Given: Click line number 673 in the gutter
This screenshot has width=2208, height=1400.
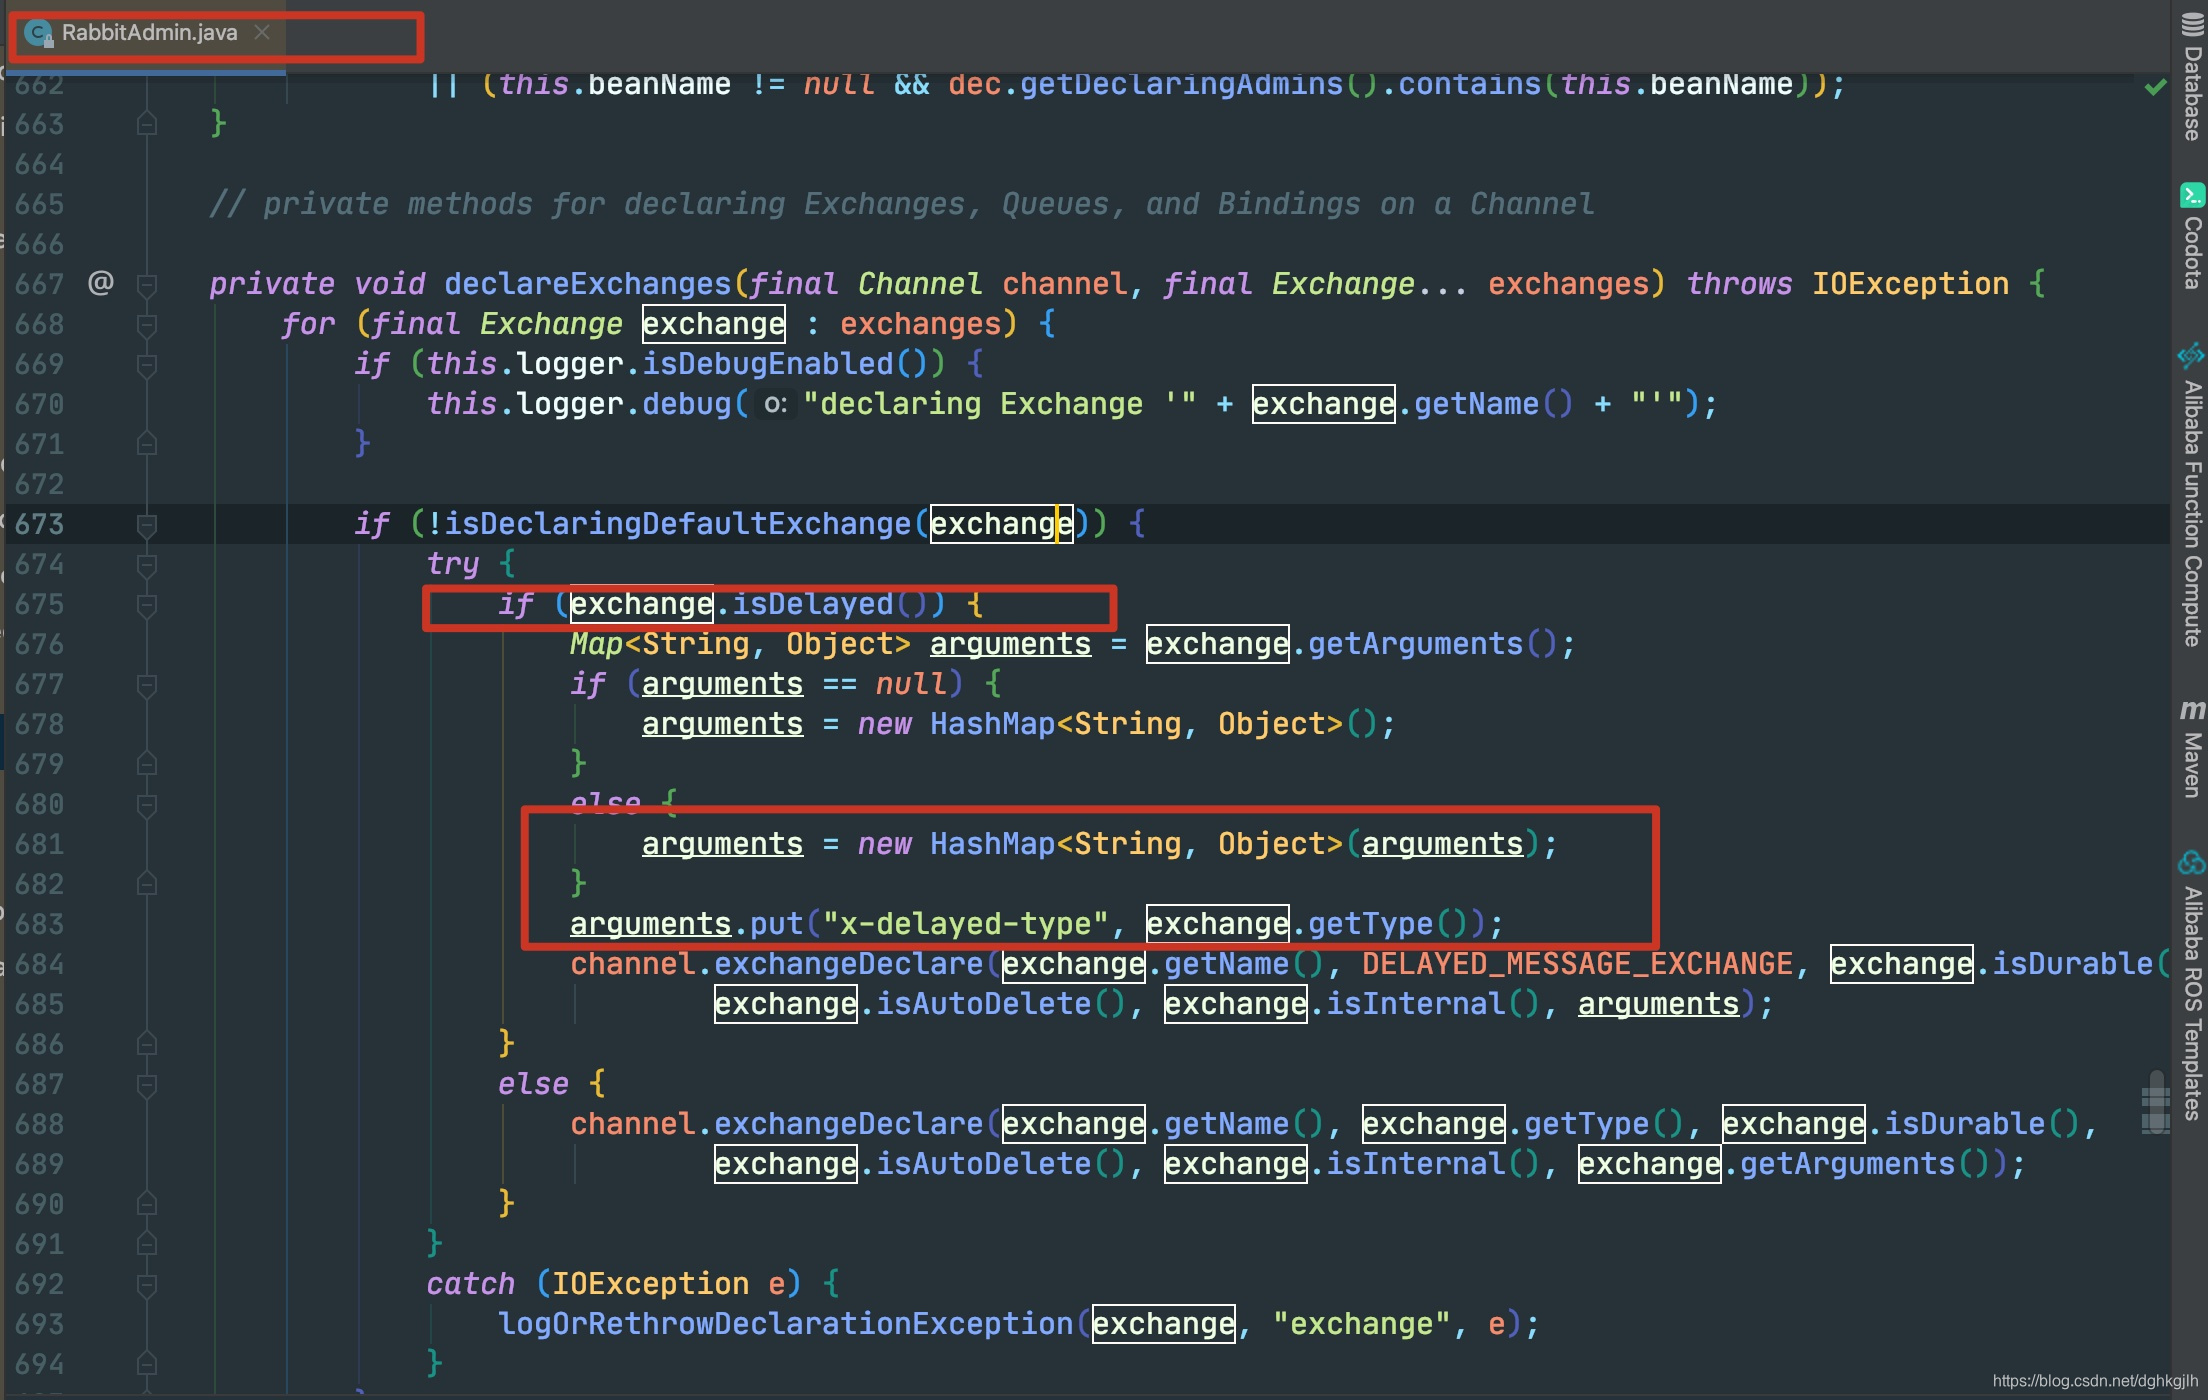Looking at the screenshot, I should (x=39, y=524).
